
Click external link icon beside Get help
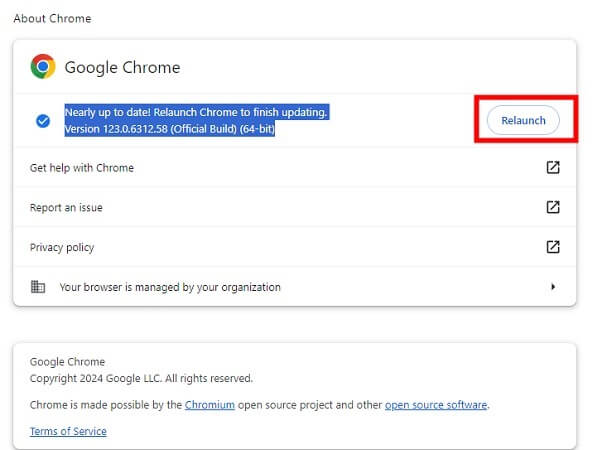click(552, 168)
